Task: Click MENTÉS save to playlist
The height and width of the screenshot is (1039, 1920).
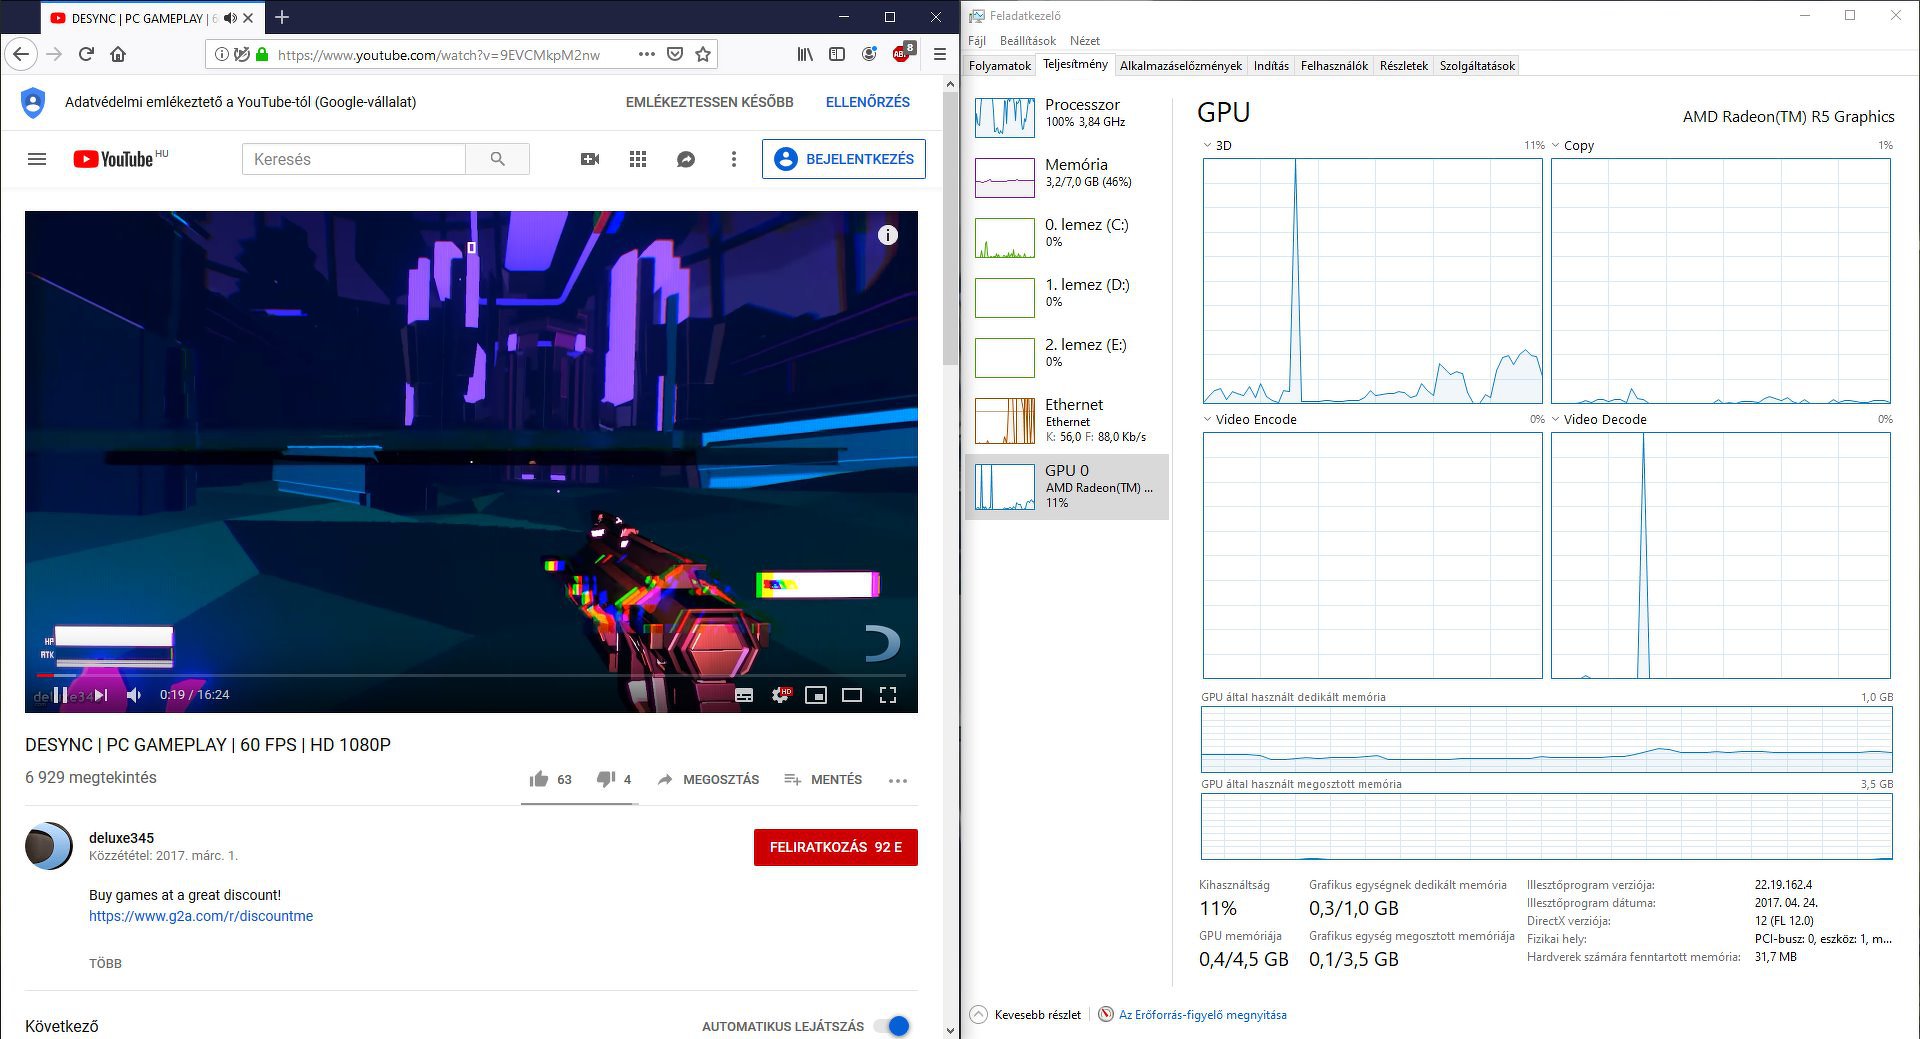Action: 823,779
